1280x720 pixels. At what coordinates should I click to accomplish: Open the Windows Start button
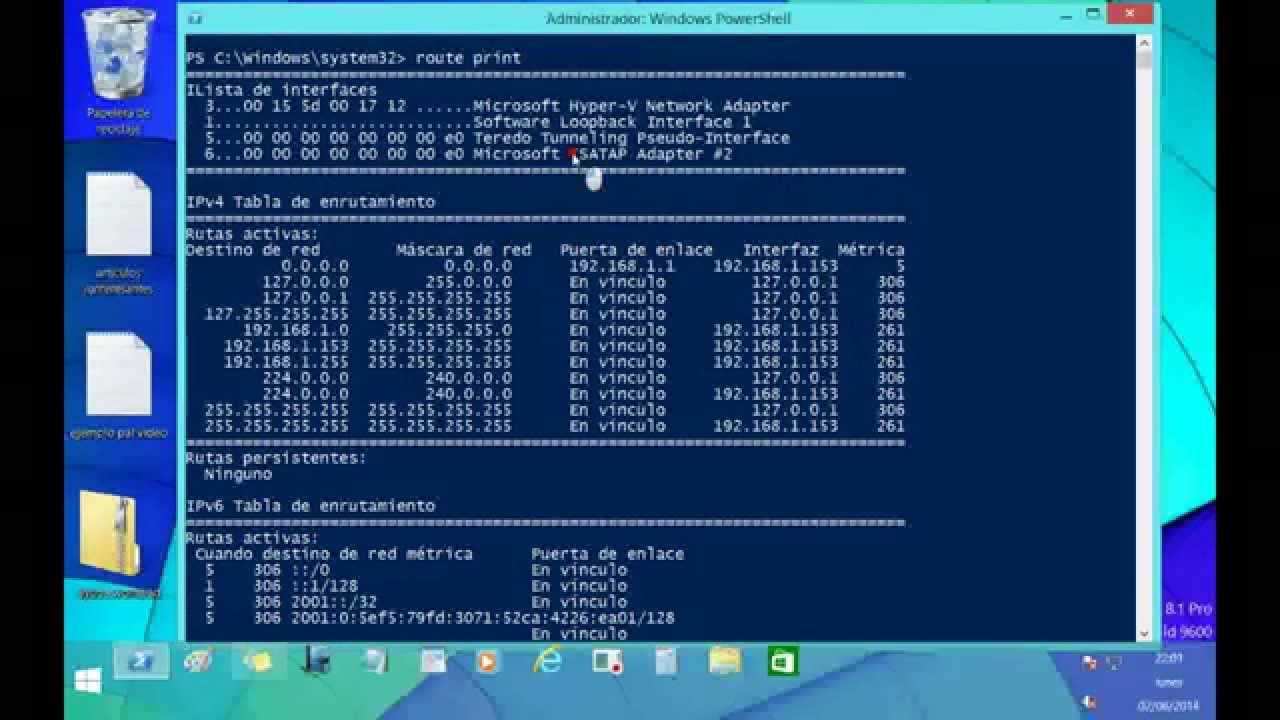88,681
